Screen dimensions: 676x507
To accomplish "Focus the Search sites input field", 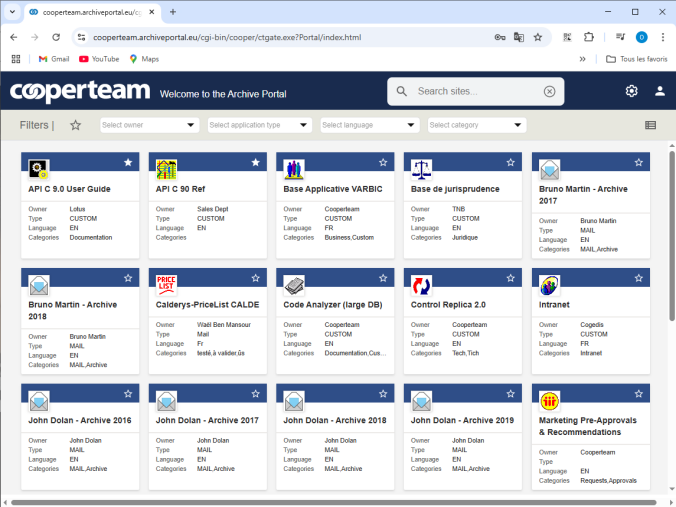I will pos(476,91).
